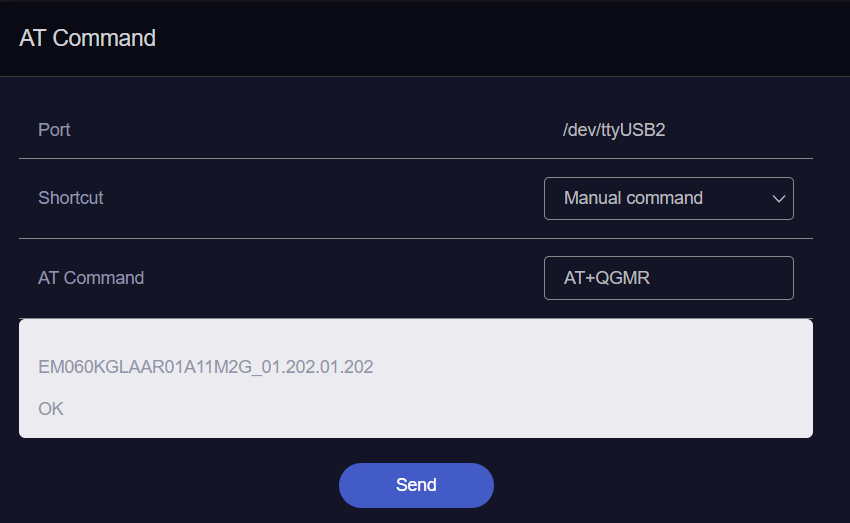Click the Send button
850x523 pixels.
coord(416,485)
